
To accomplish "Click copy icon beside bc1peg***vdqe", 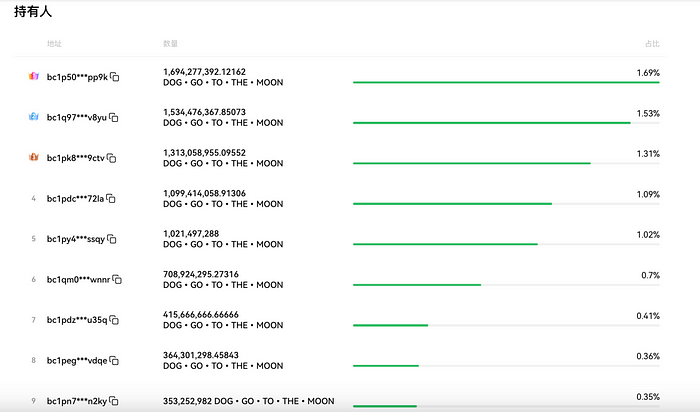I will click(x=115, y=361).
